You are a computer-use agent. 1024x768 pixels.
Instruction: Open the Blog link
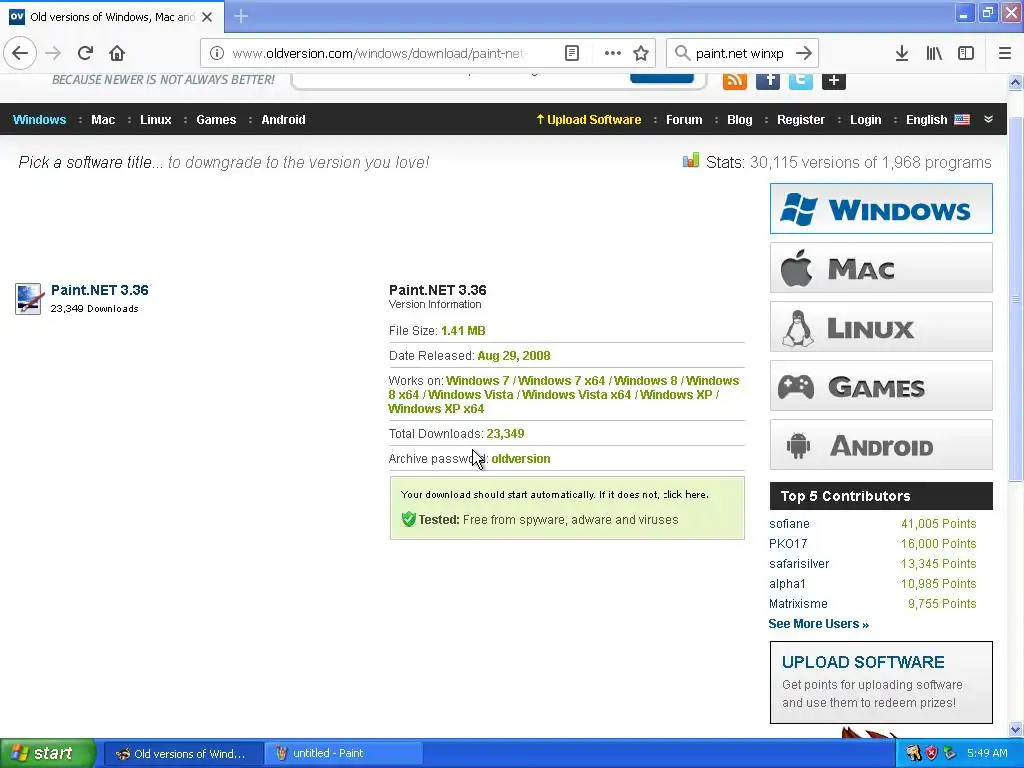[740, 120]
